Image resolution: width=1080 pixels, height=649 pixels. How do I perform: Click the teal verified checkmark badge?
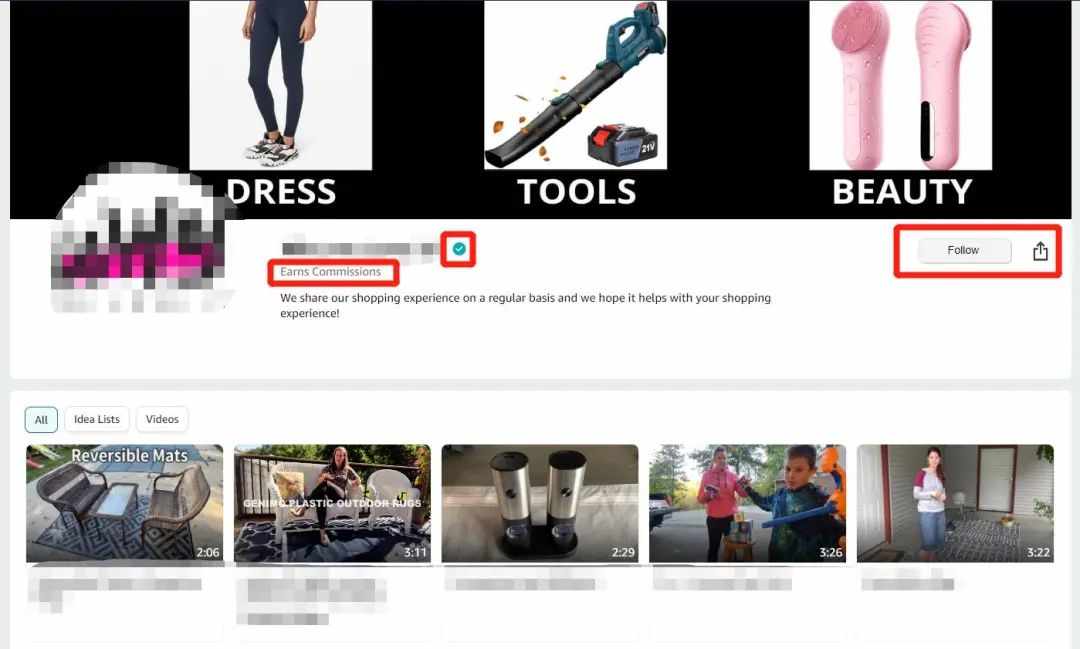point(459,249)
